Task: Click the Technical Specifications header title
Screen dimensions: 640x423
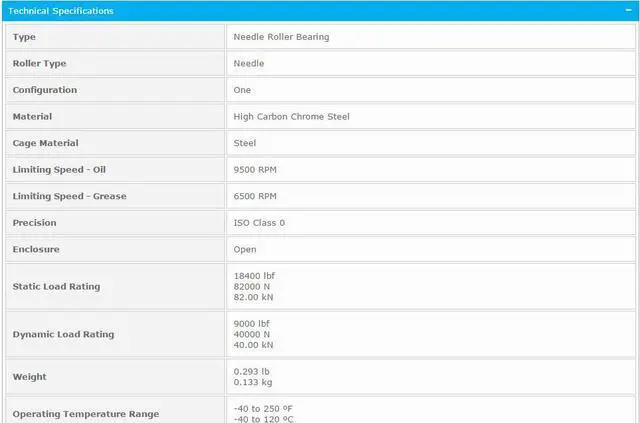Action: tap(61, 11)
